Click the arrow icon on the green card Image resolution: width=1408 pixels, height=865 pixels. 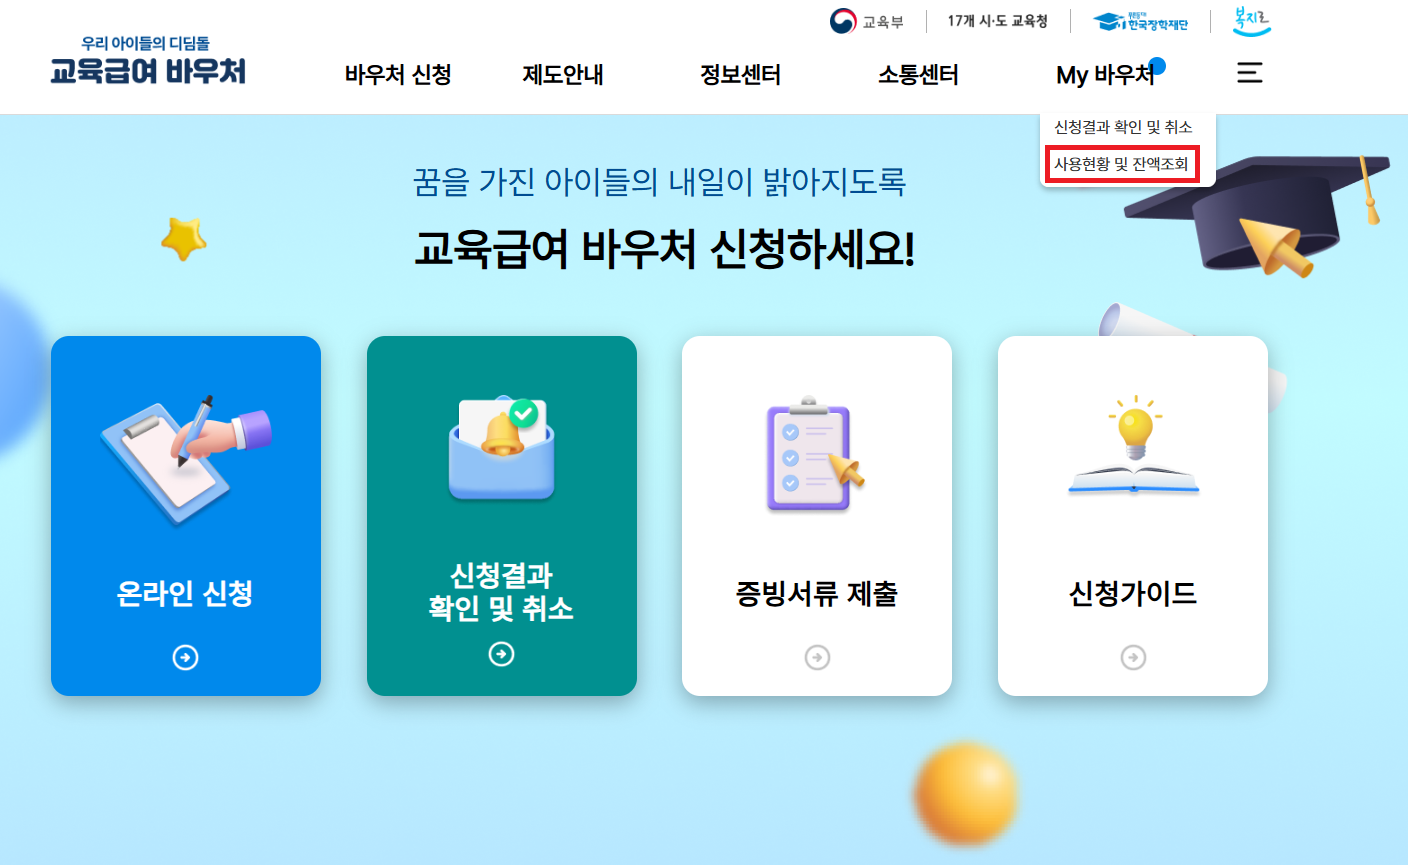click(501, 654)
